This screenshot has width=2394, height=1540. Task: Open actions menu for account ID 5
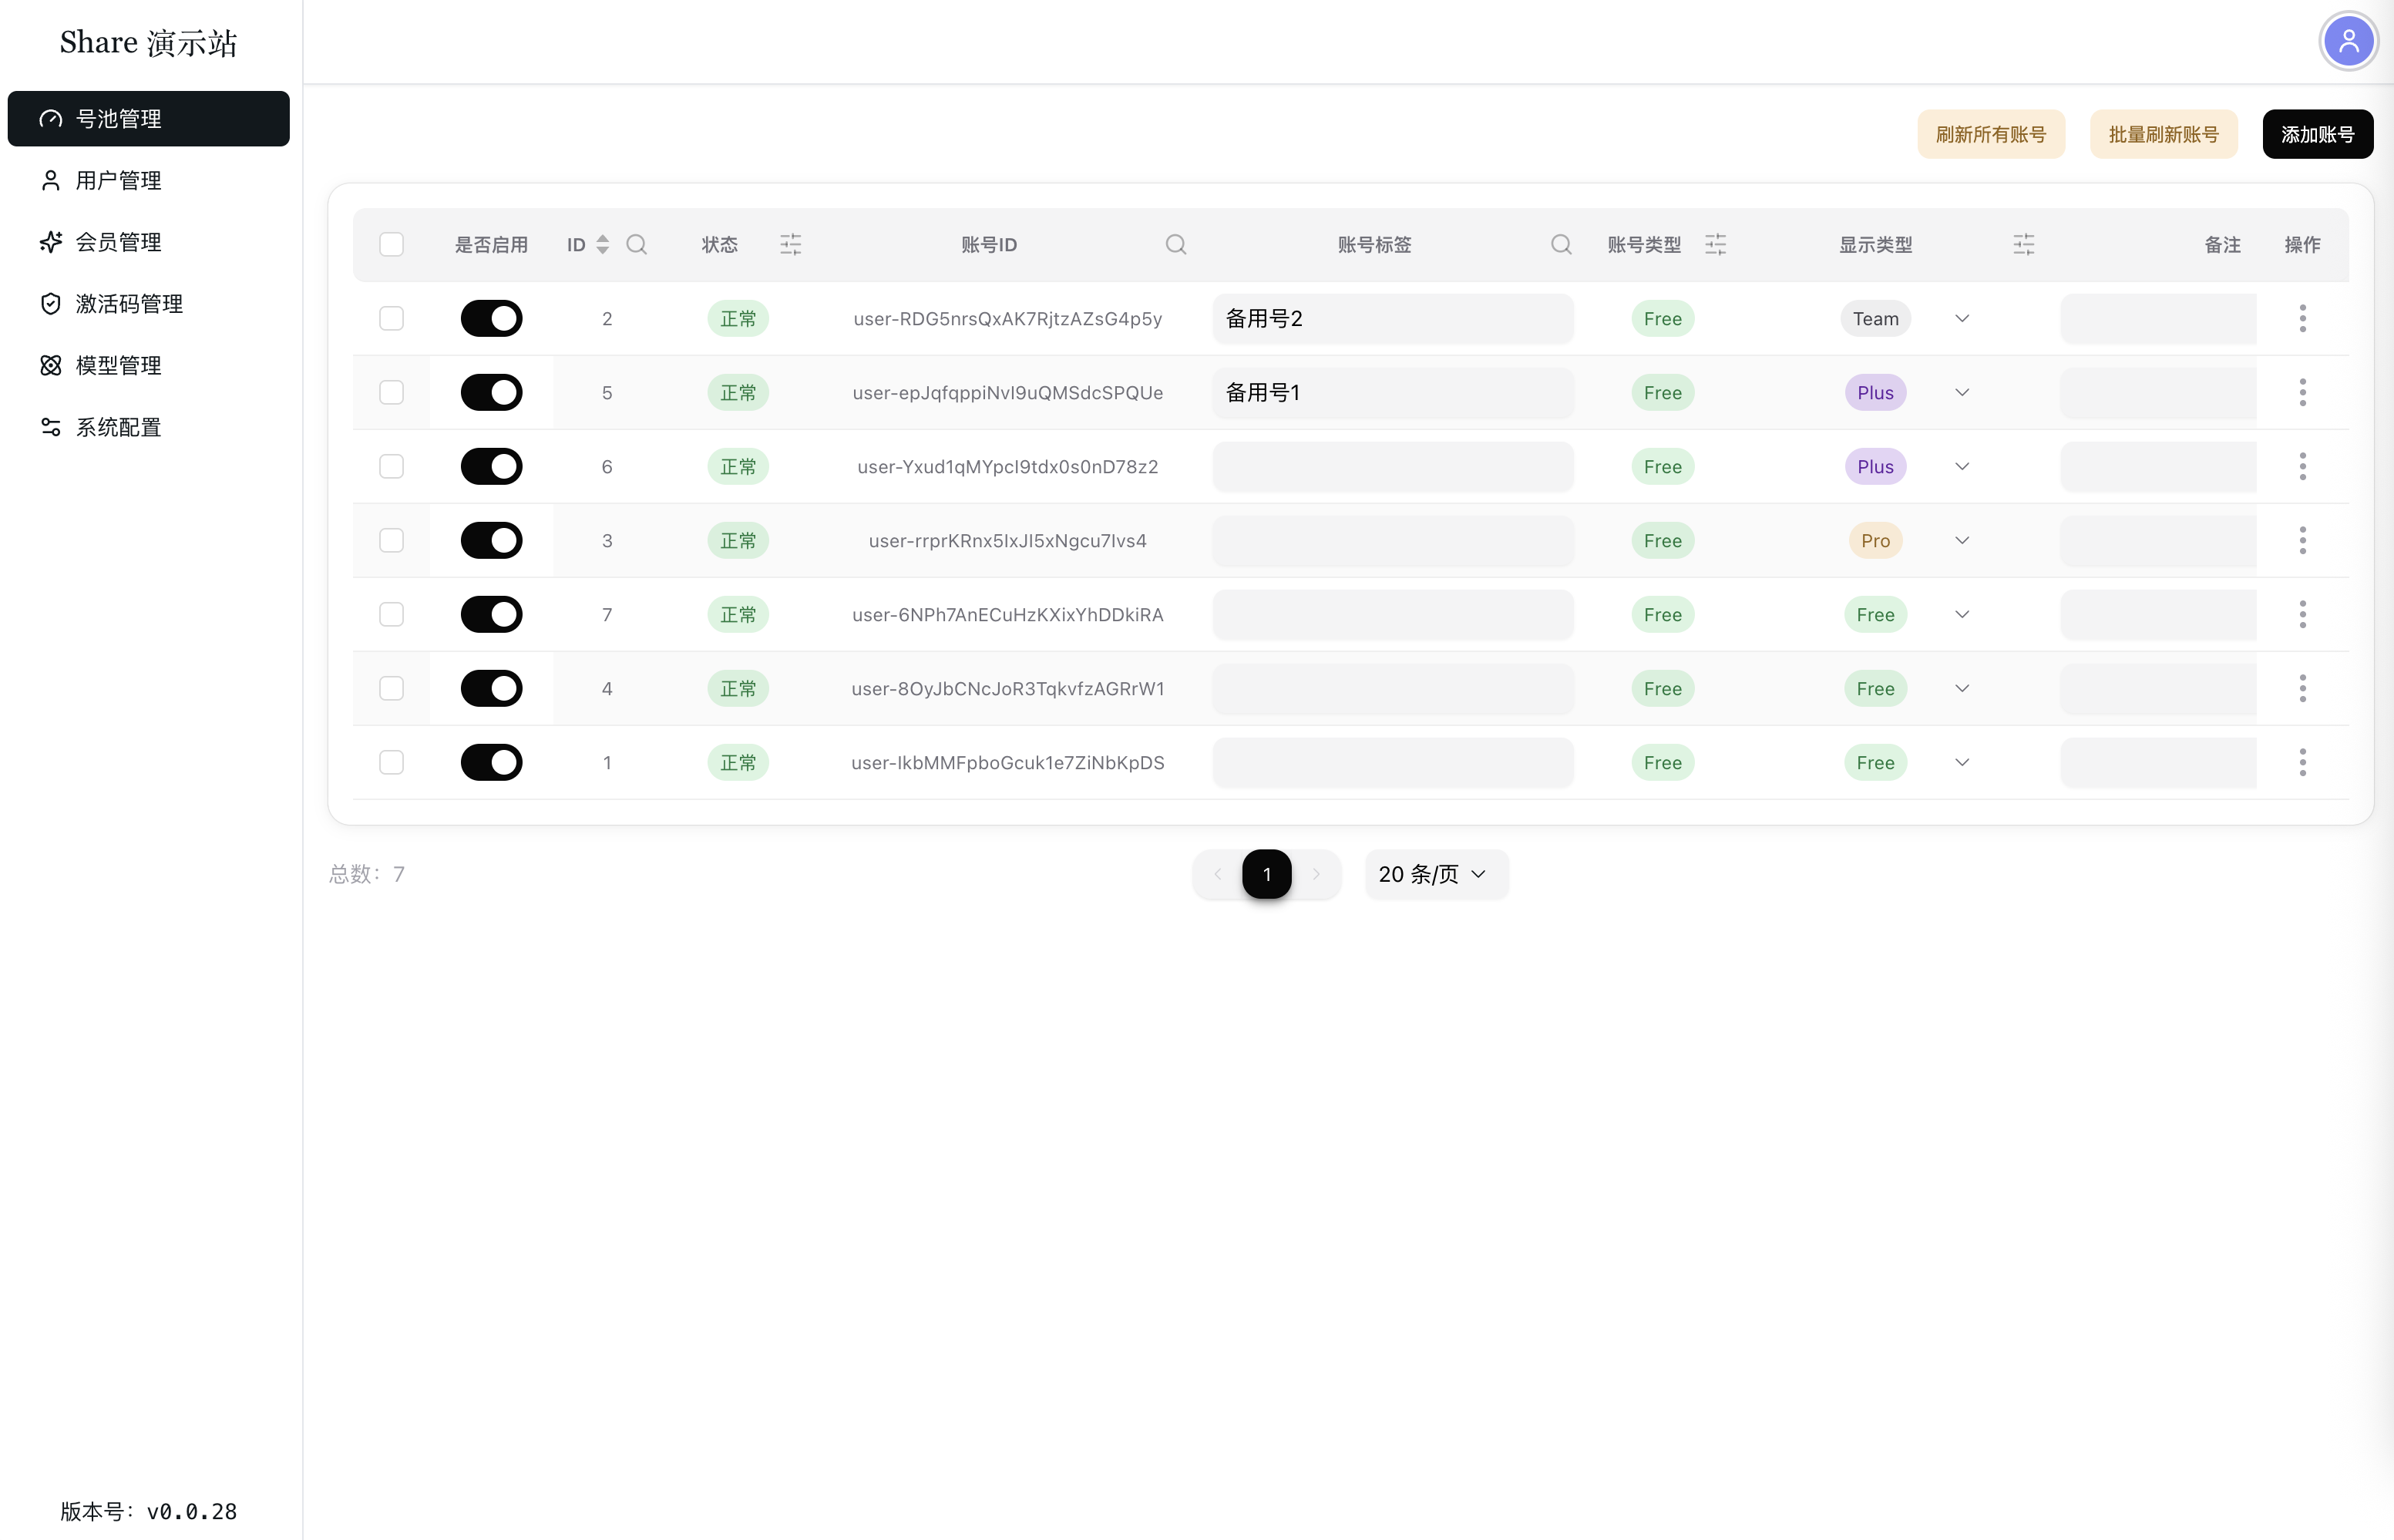pyautogui.click(x=2302, y=392)
